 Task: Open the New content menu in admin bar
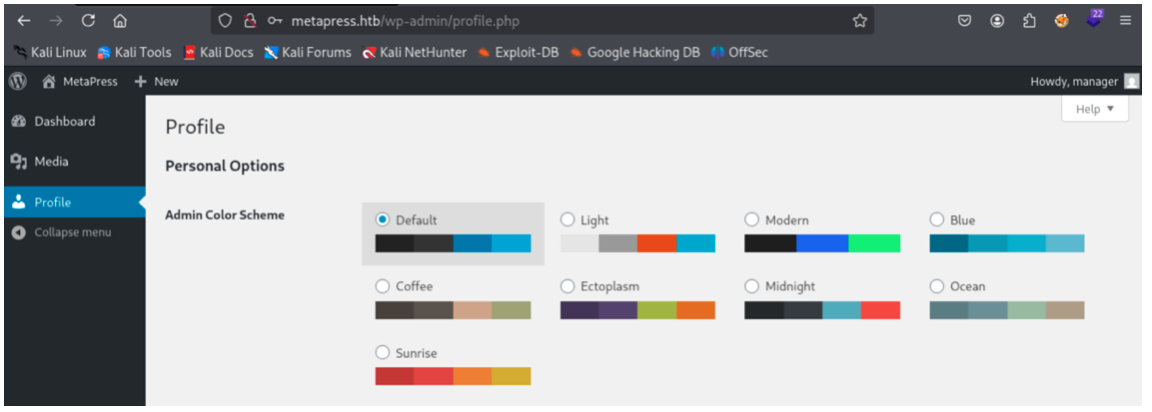click(156, 82)
